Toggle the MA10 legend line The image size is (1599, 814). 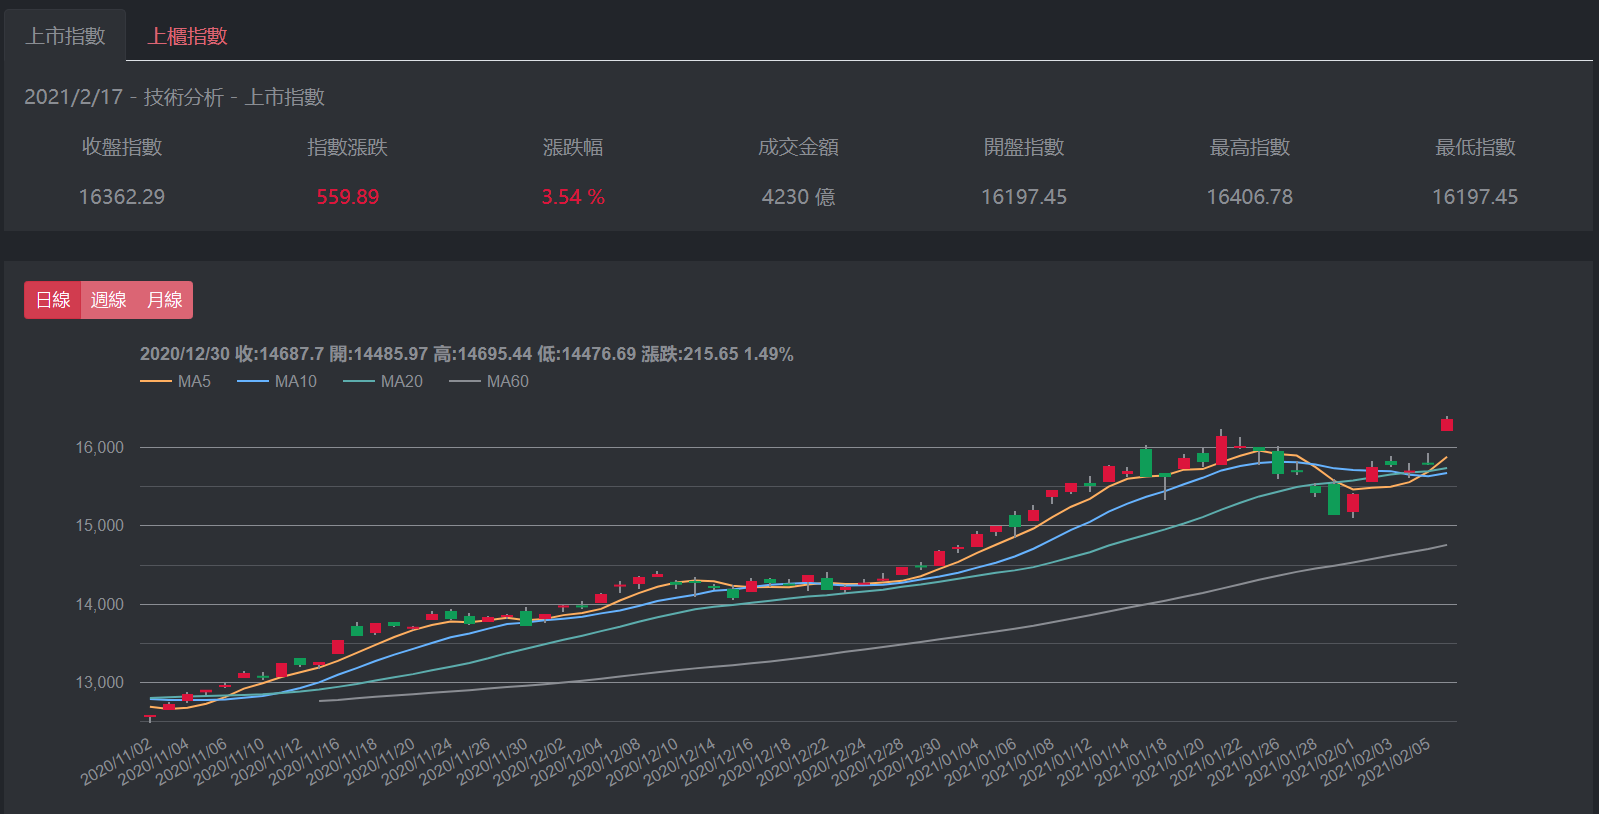[277, 381]
